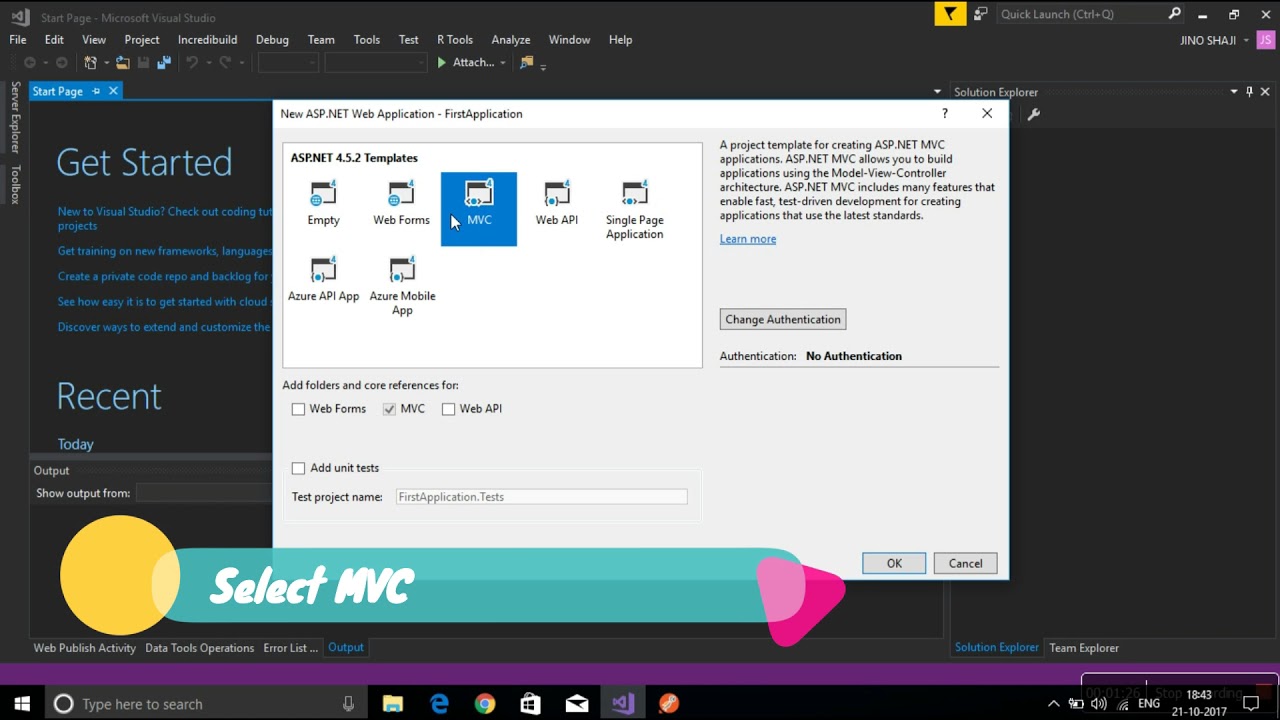Pick the Single Page Application template
Image resolution: width=1280 pixels, height=720 pixels.
pos(634,210)
